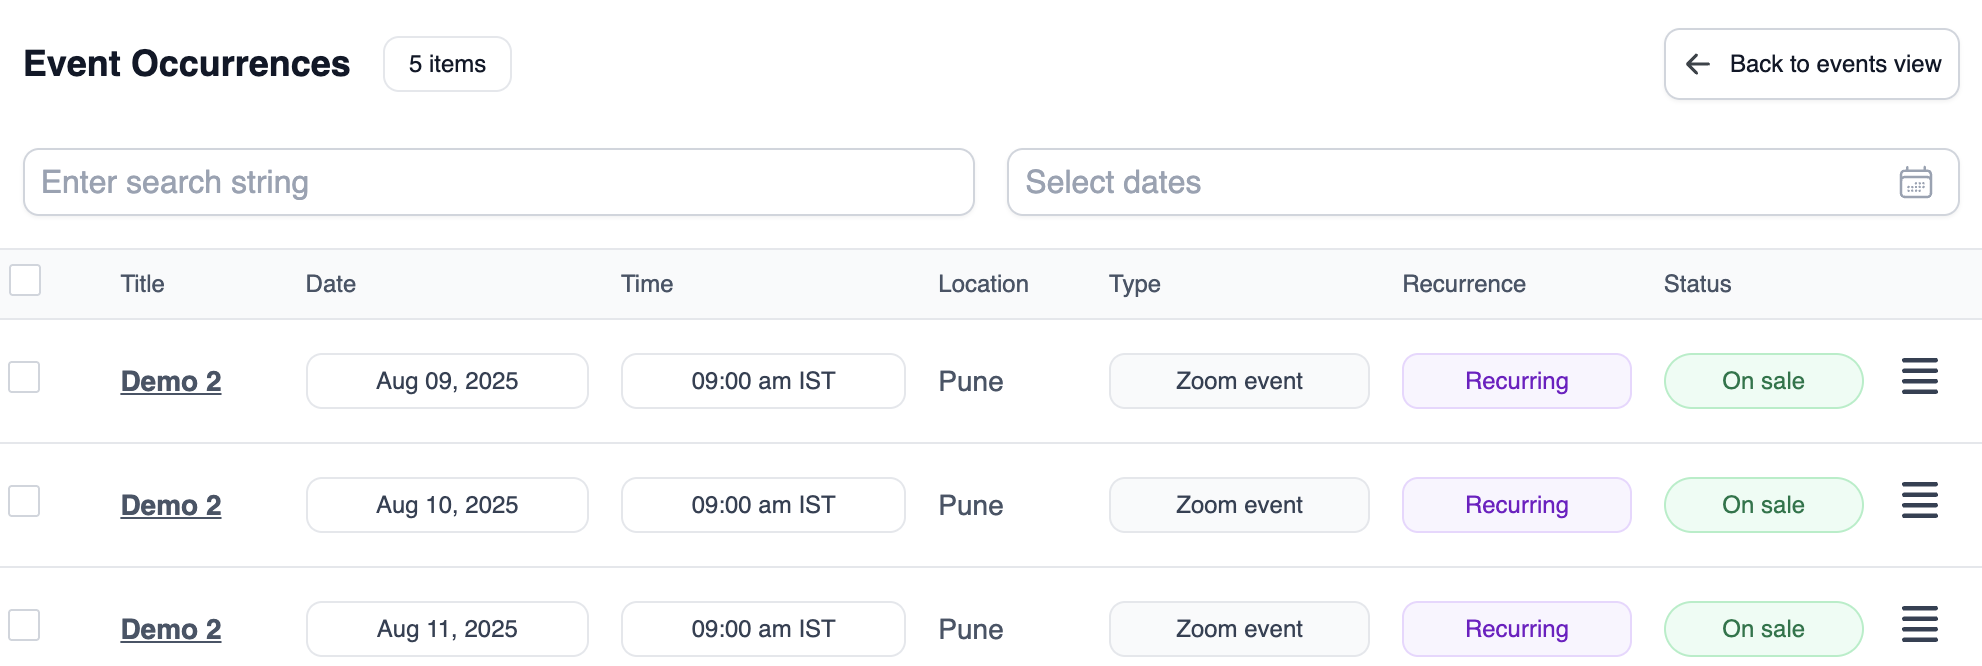The width and height of the screenshot is (1982, 666).
Task: Click the 5 items count badge
Action: 446,63
